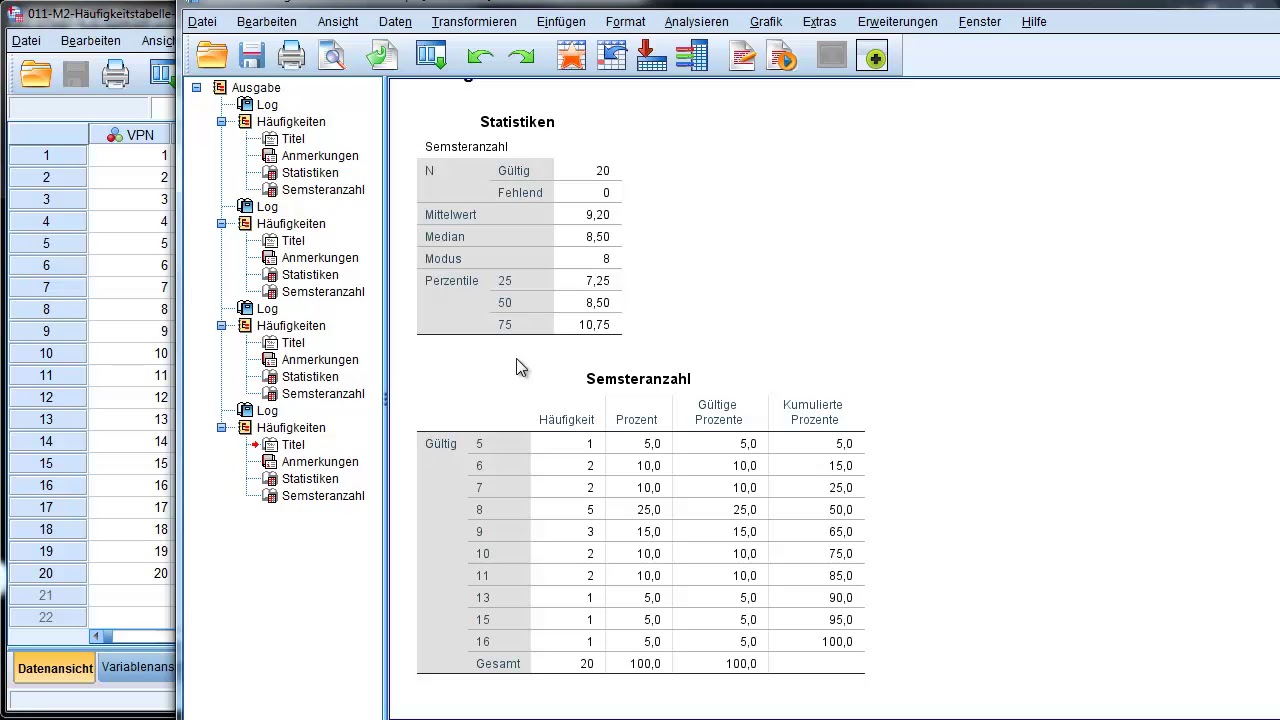Click the go-to-case icon with the blue arrow
The width and height of the screenshot is (1280, 720).
coord(611,56)
